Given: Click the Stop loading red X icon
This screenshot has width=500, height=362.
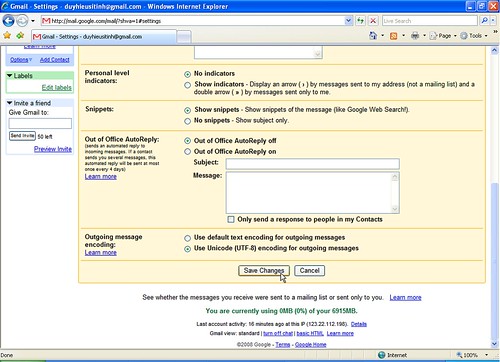Looking at the screenshot, I should (373, 21).
